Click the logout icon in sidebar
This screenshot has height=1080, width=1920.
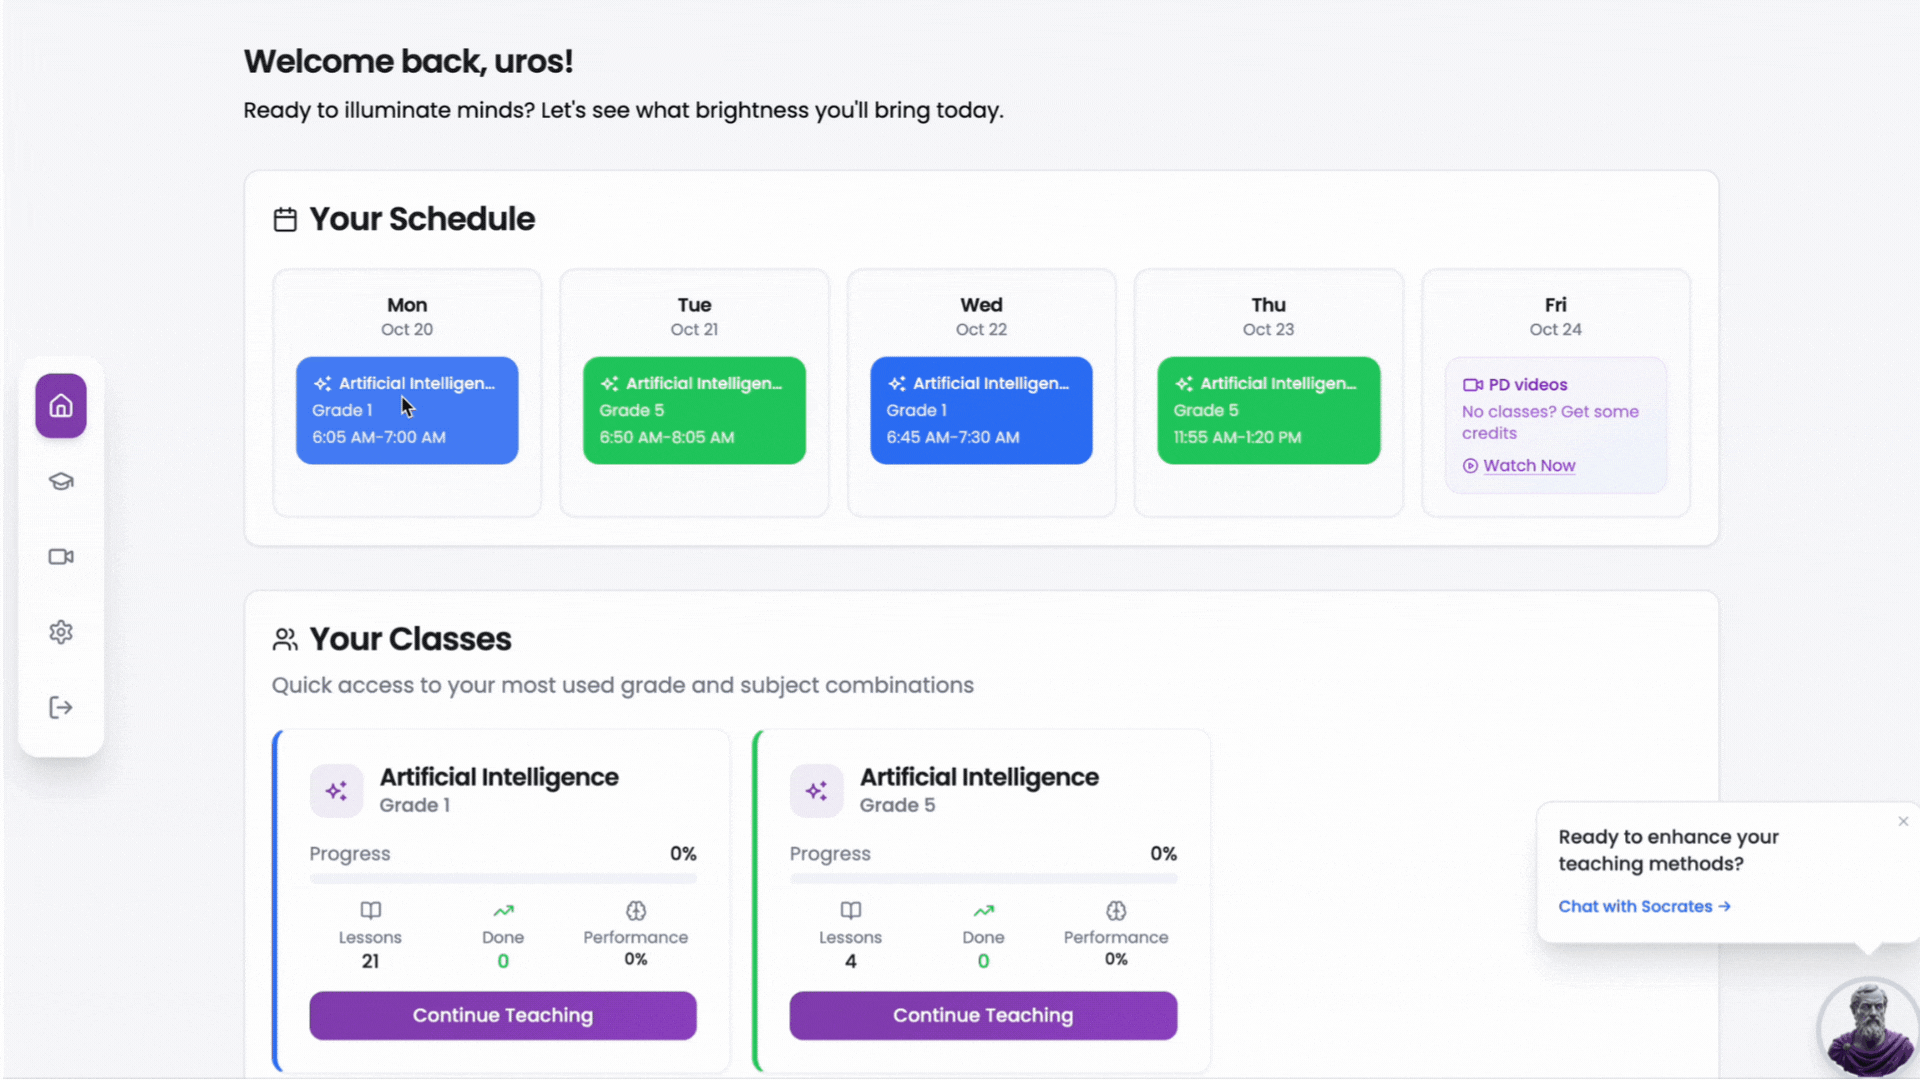click(61, 708)
